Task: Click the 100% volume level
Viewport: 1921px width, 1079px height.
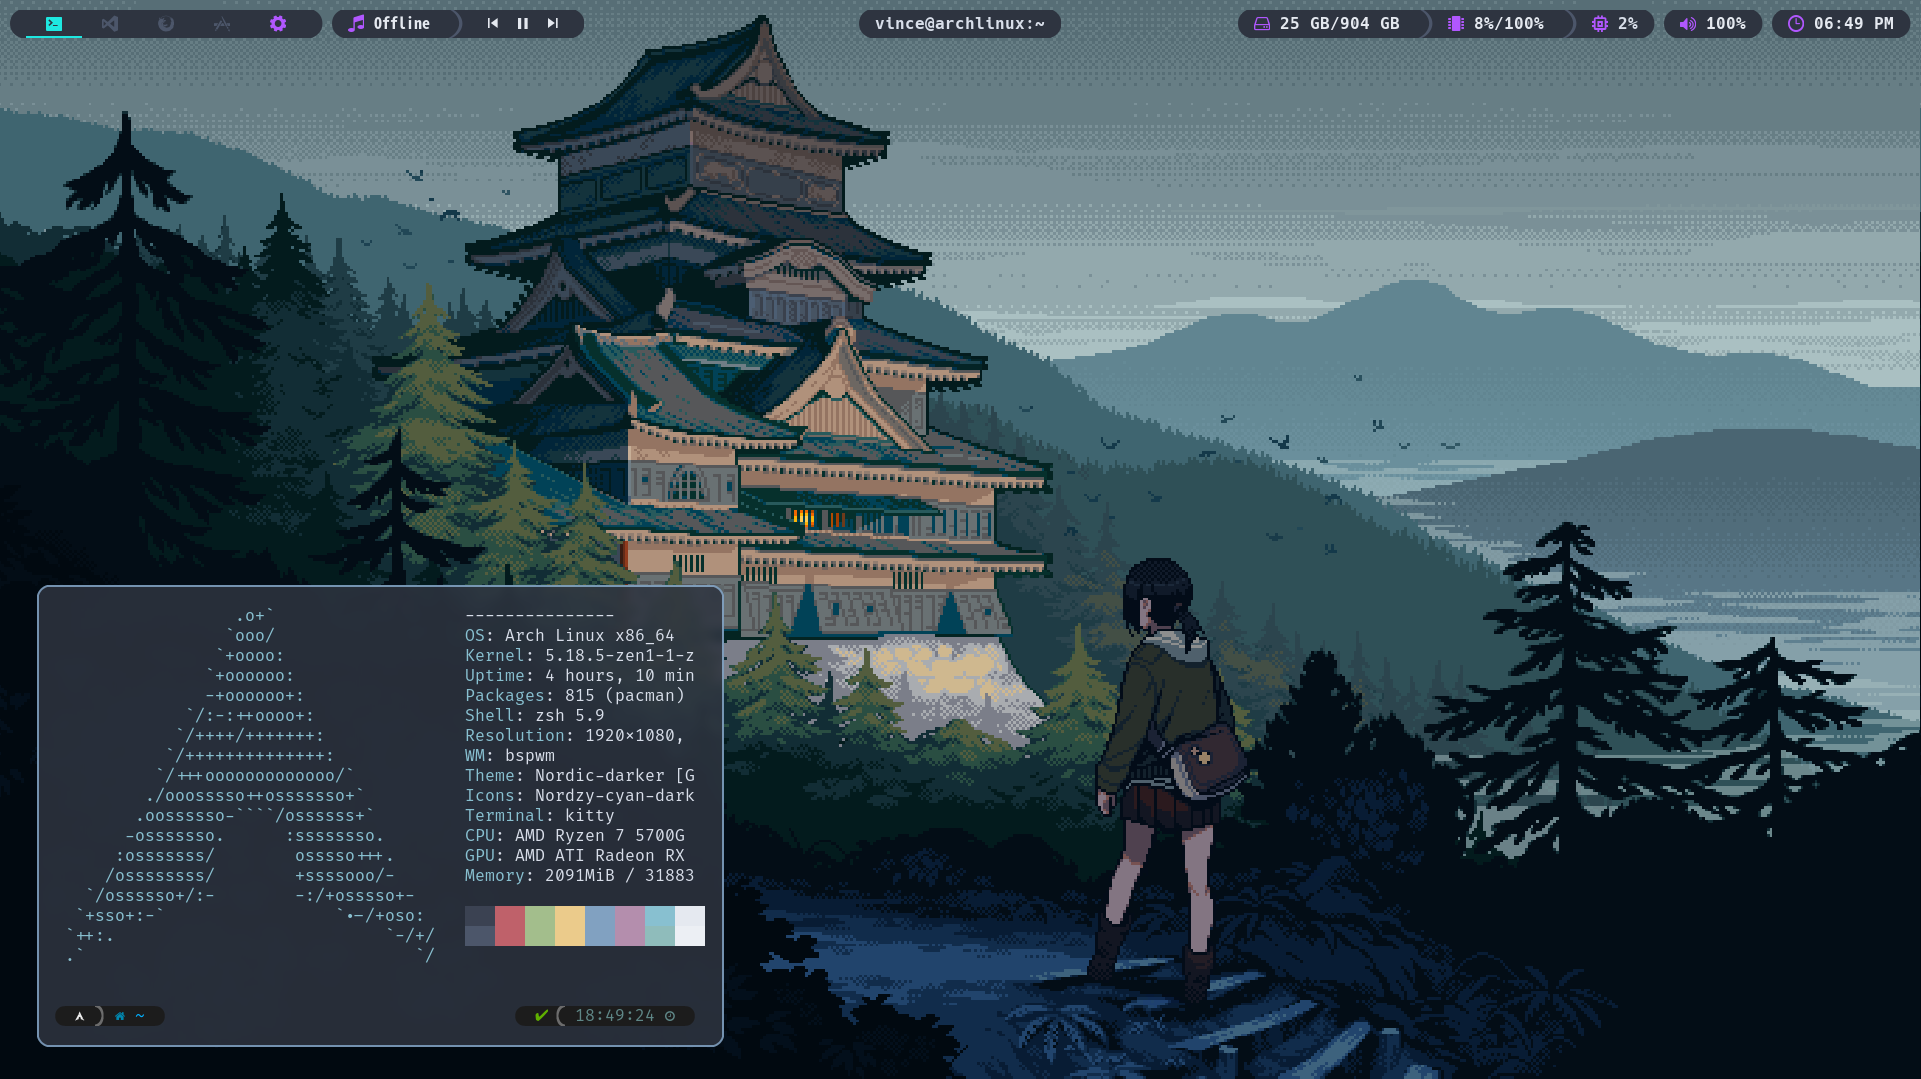Action: coord(1726,23)
